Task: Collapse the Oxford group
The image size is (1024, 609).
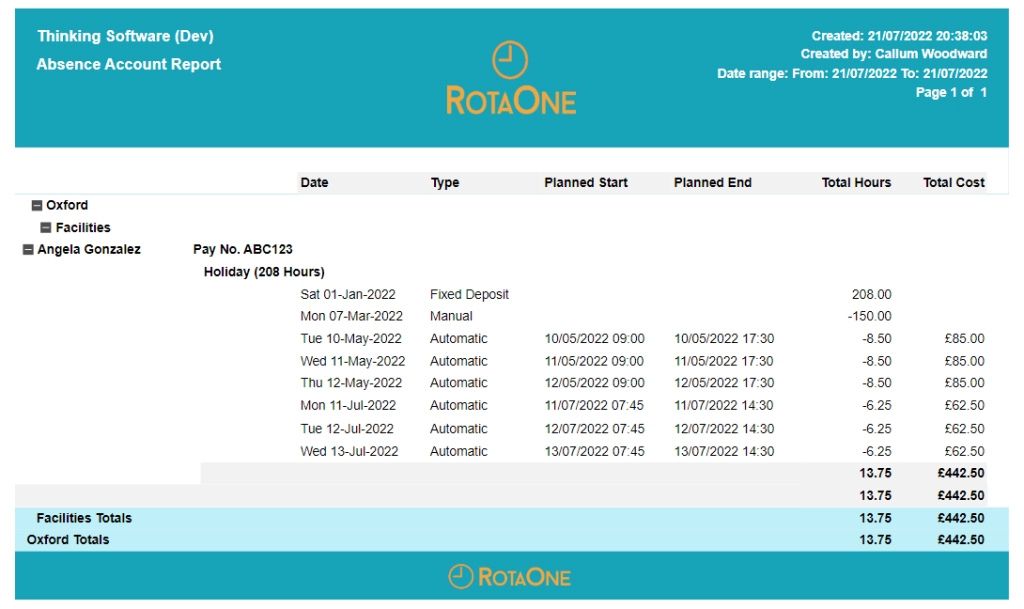Action: (37, 206)
